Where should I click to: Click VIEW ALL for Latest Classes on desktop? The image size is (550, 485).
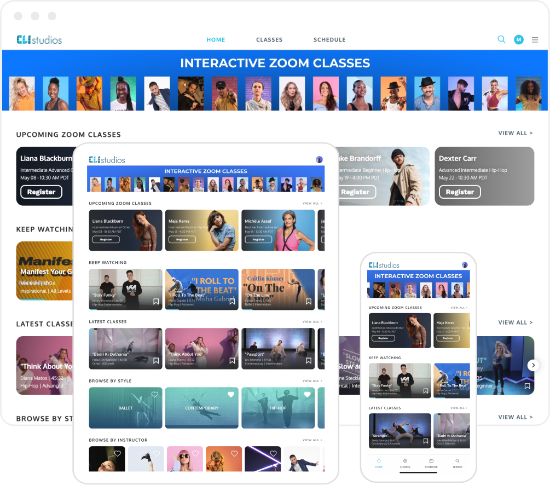515,322
